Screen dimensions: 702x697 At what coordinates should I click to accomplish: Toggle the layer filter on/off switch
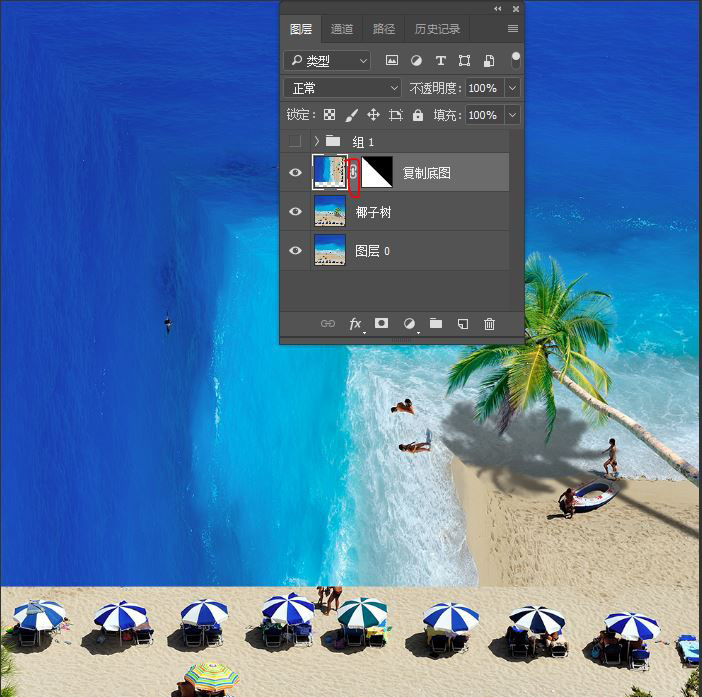(x=516, y=60)
